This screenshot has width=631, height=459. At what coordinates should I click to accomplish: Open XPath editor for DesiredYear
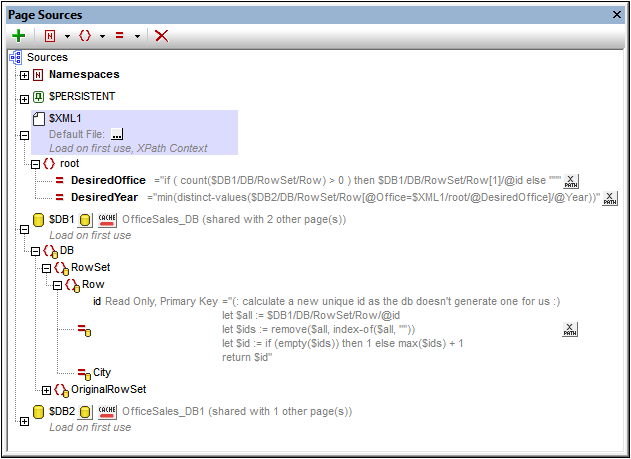[610, 198]
